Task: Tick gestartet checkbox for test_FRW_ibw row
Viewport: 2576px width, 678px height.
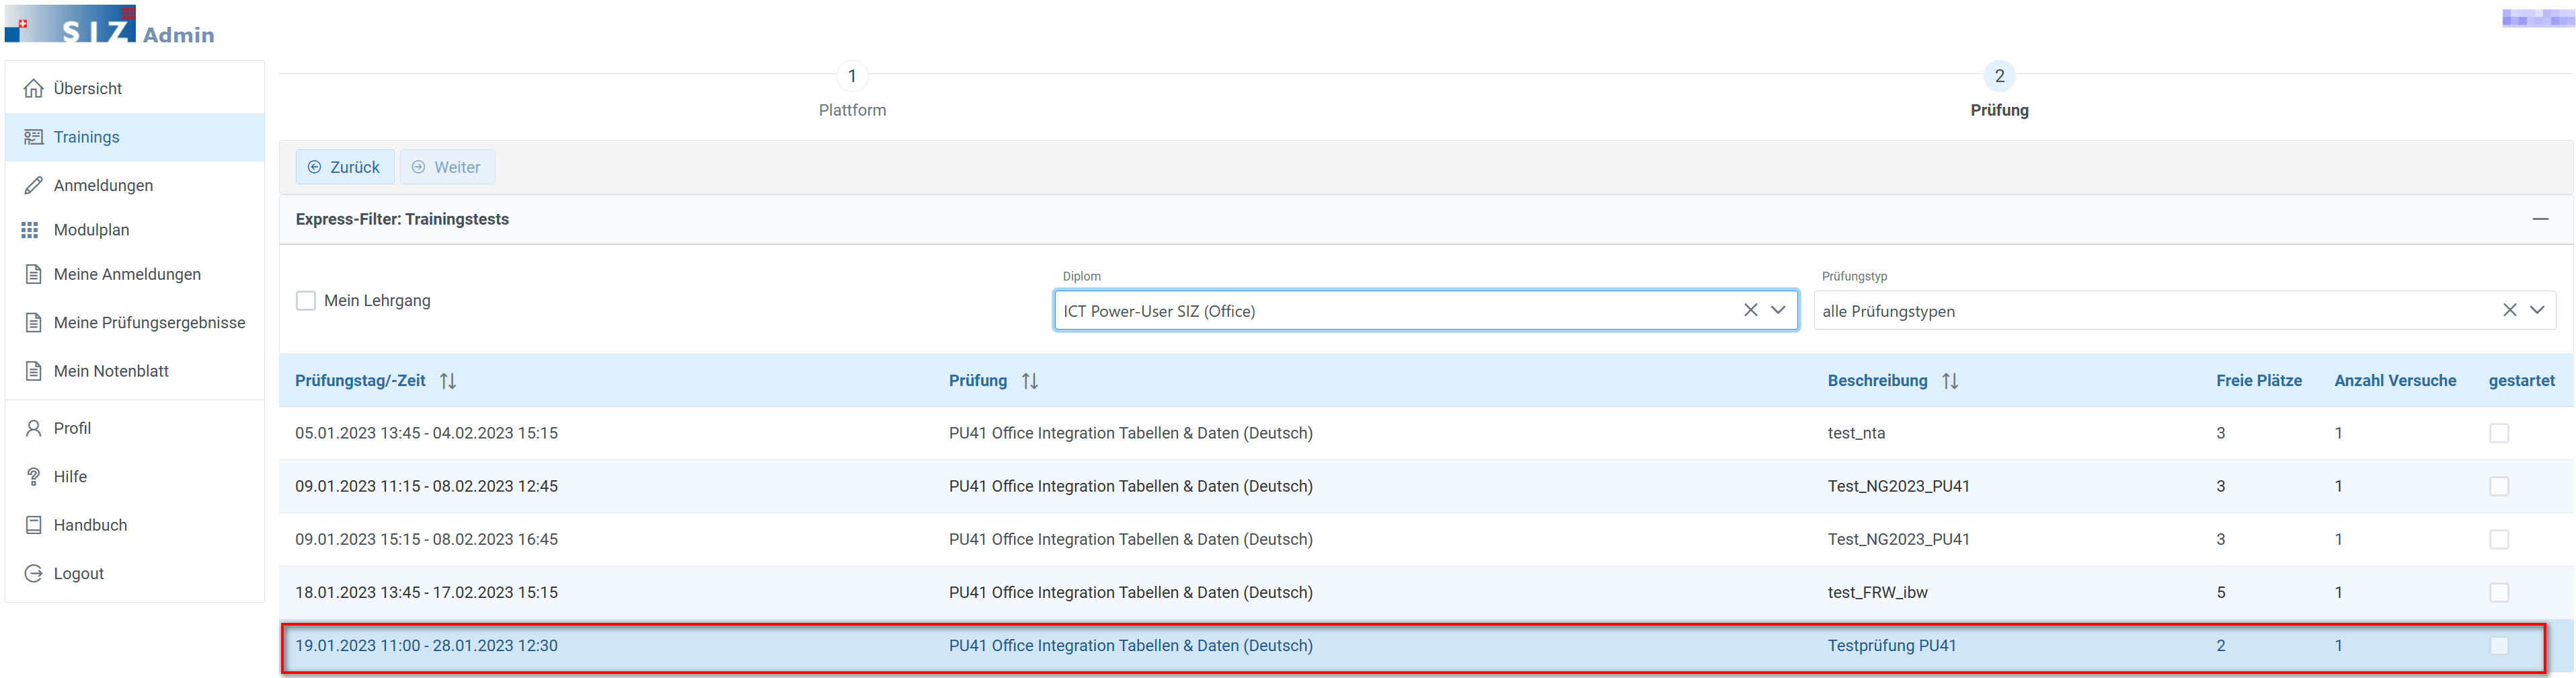Action: click(x=2499, y=592)
